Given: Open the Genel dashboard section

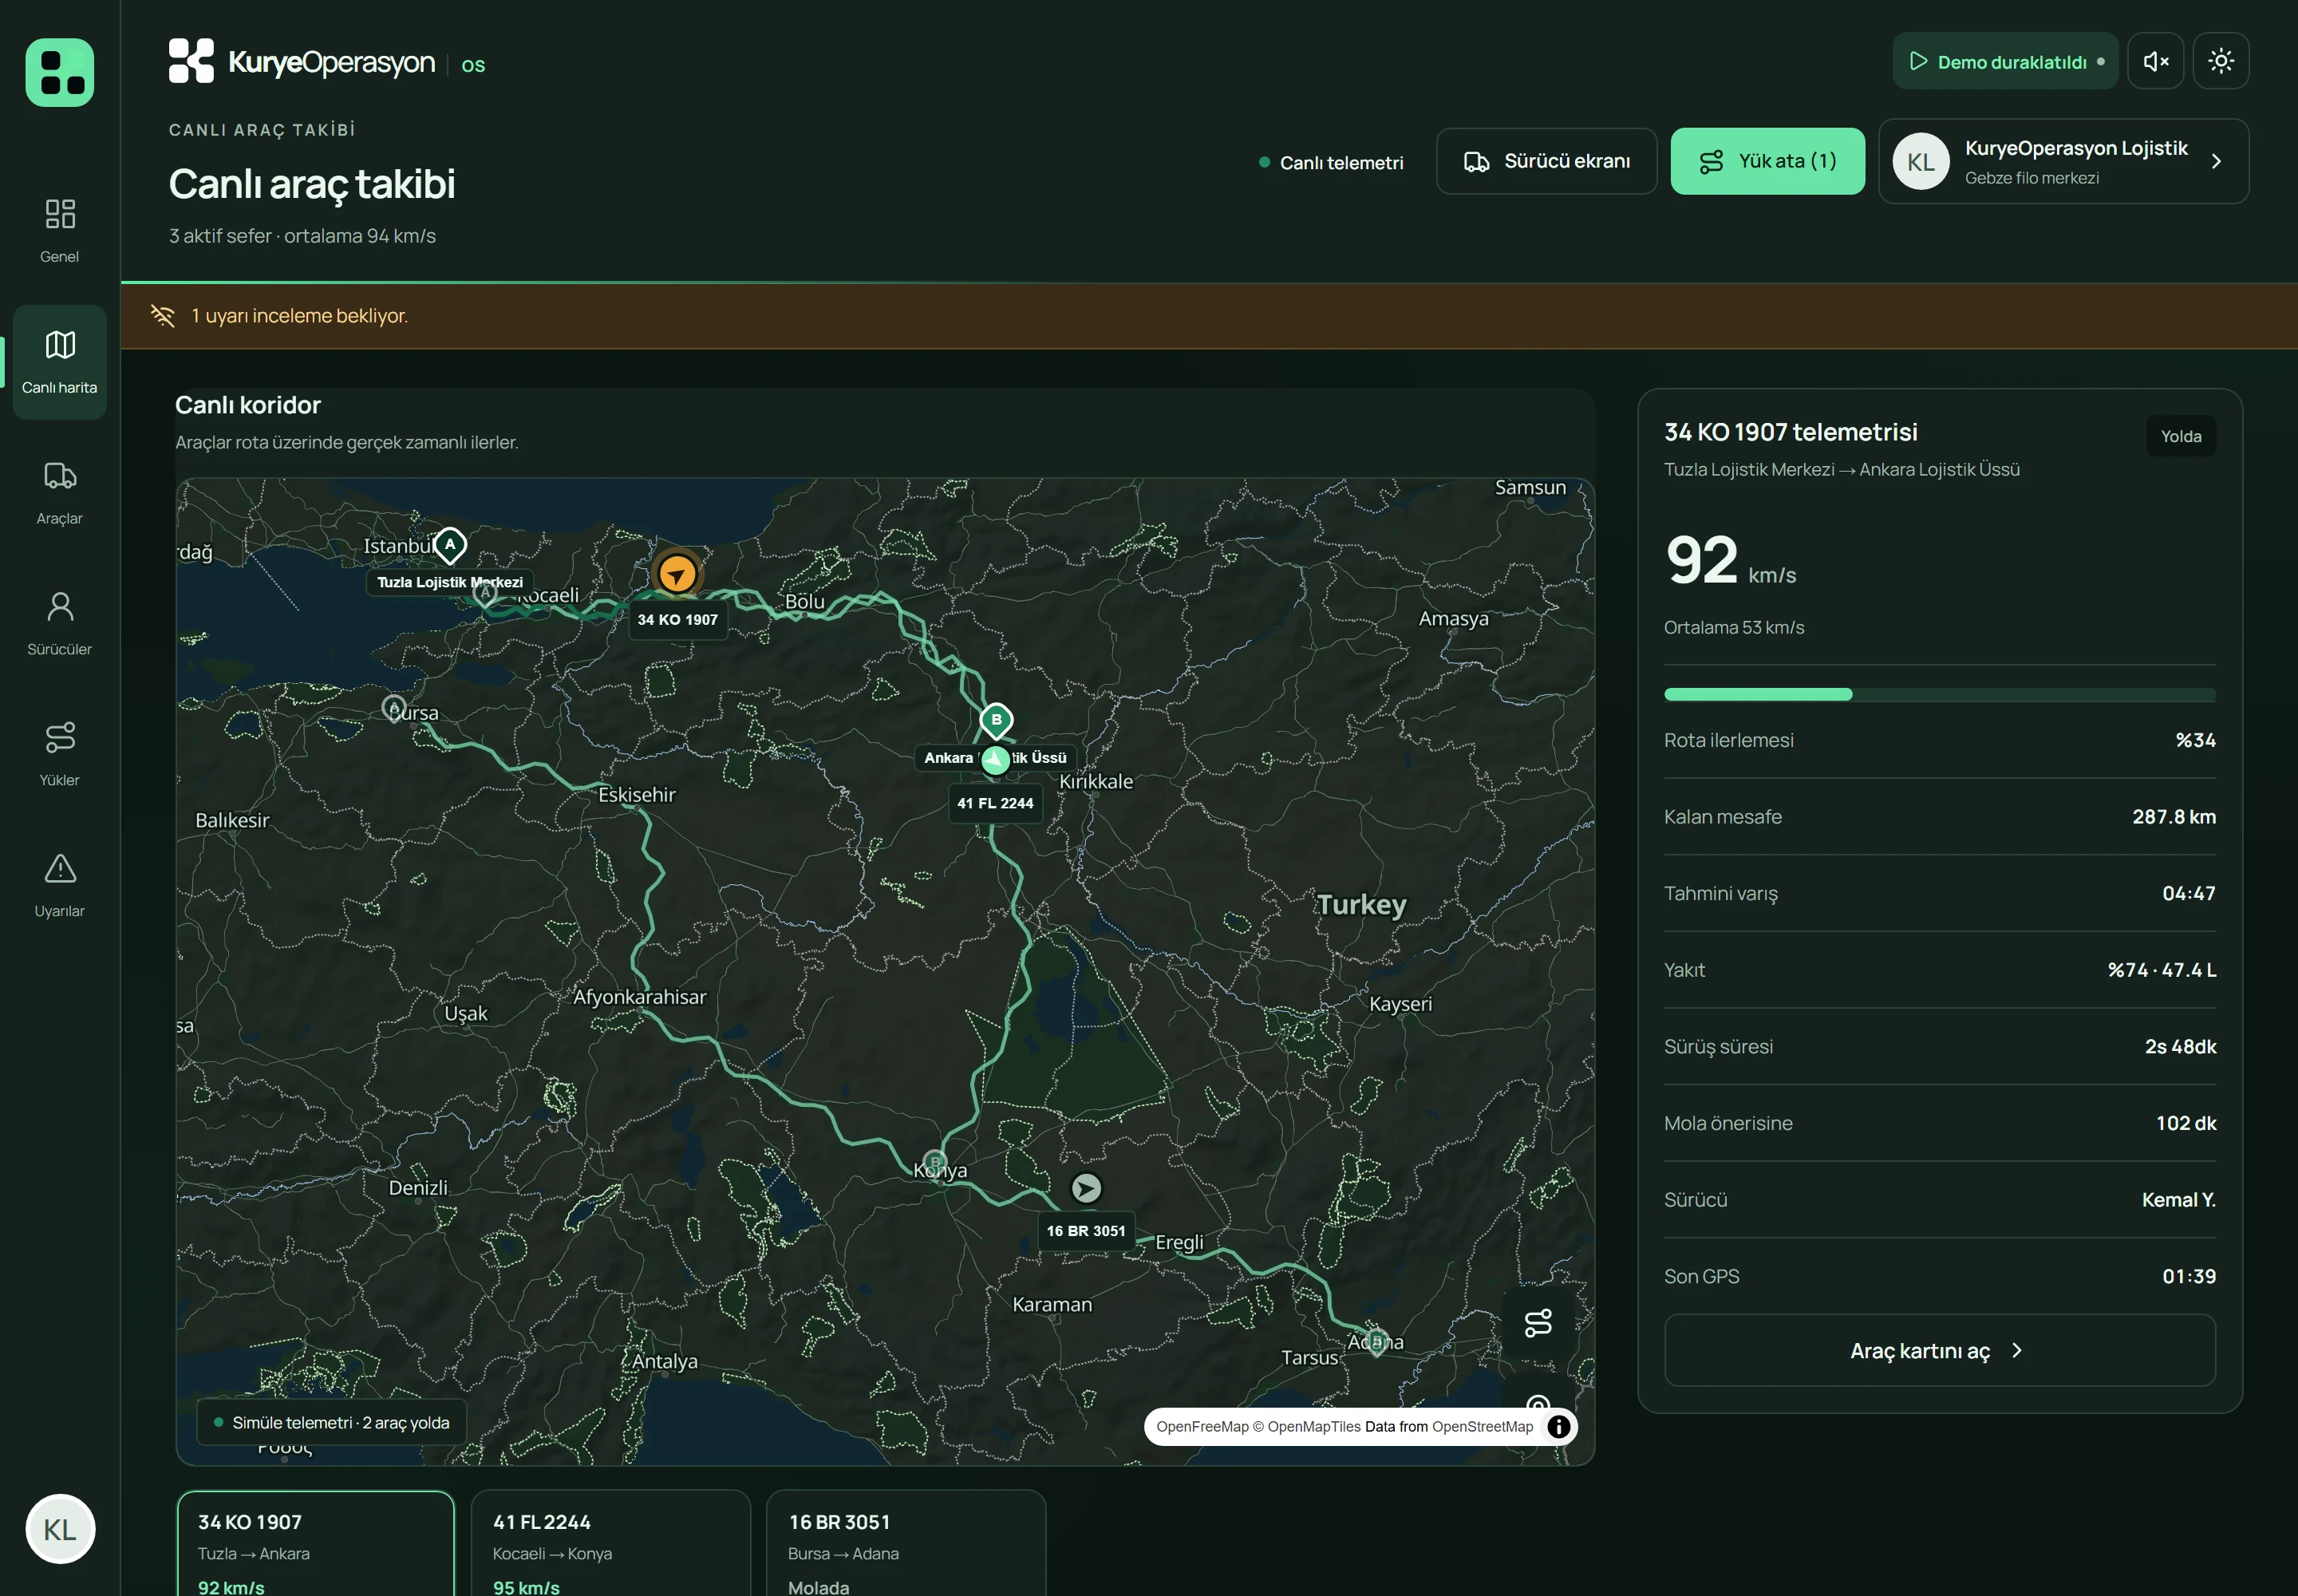Looking at the screenshot, I should 60,230.
